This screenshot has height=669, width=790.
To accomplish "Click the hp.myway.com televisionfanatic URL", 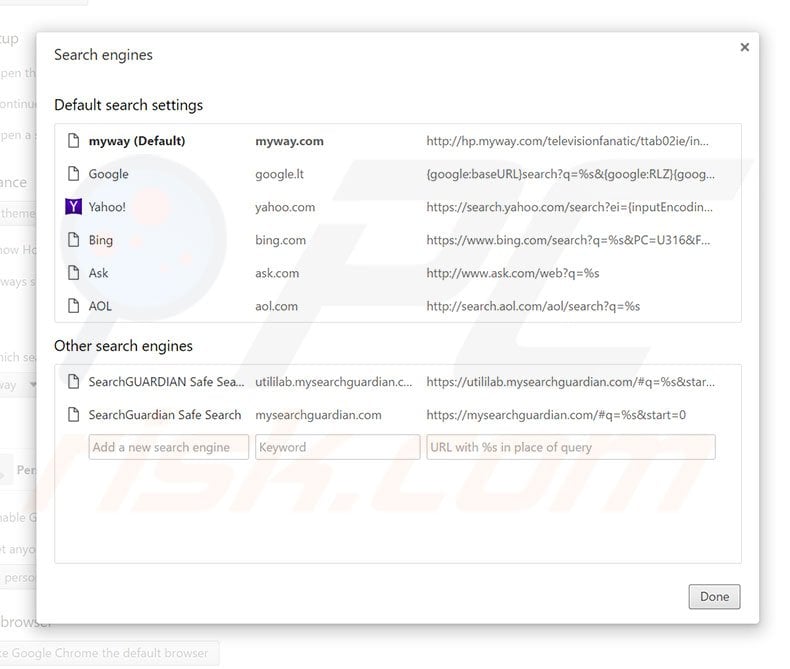I will [x=568, y=141].
